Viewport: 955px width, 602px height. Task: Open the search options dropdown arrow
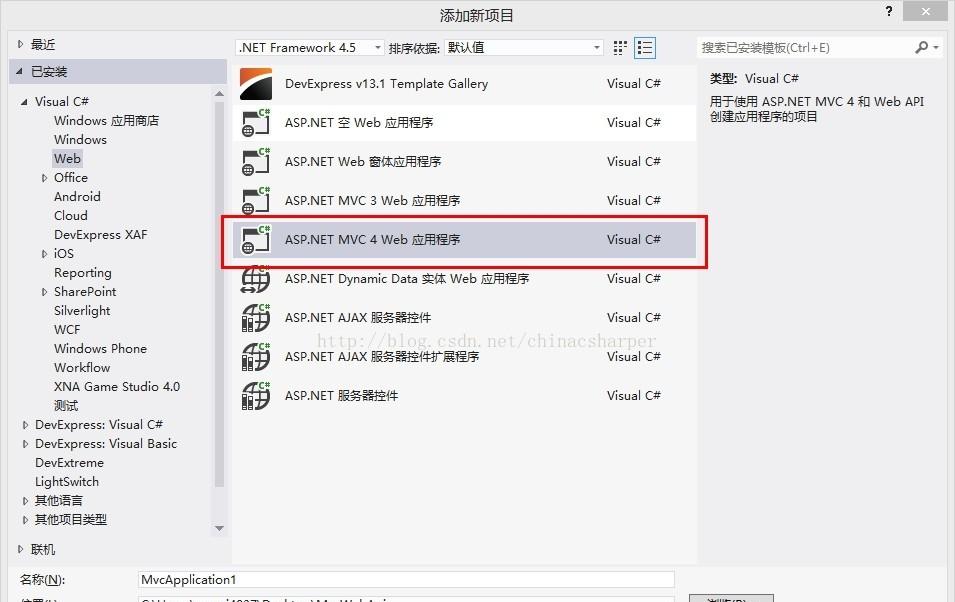(936, 48)
